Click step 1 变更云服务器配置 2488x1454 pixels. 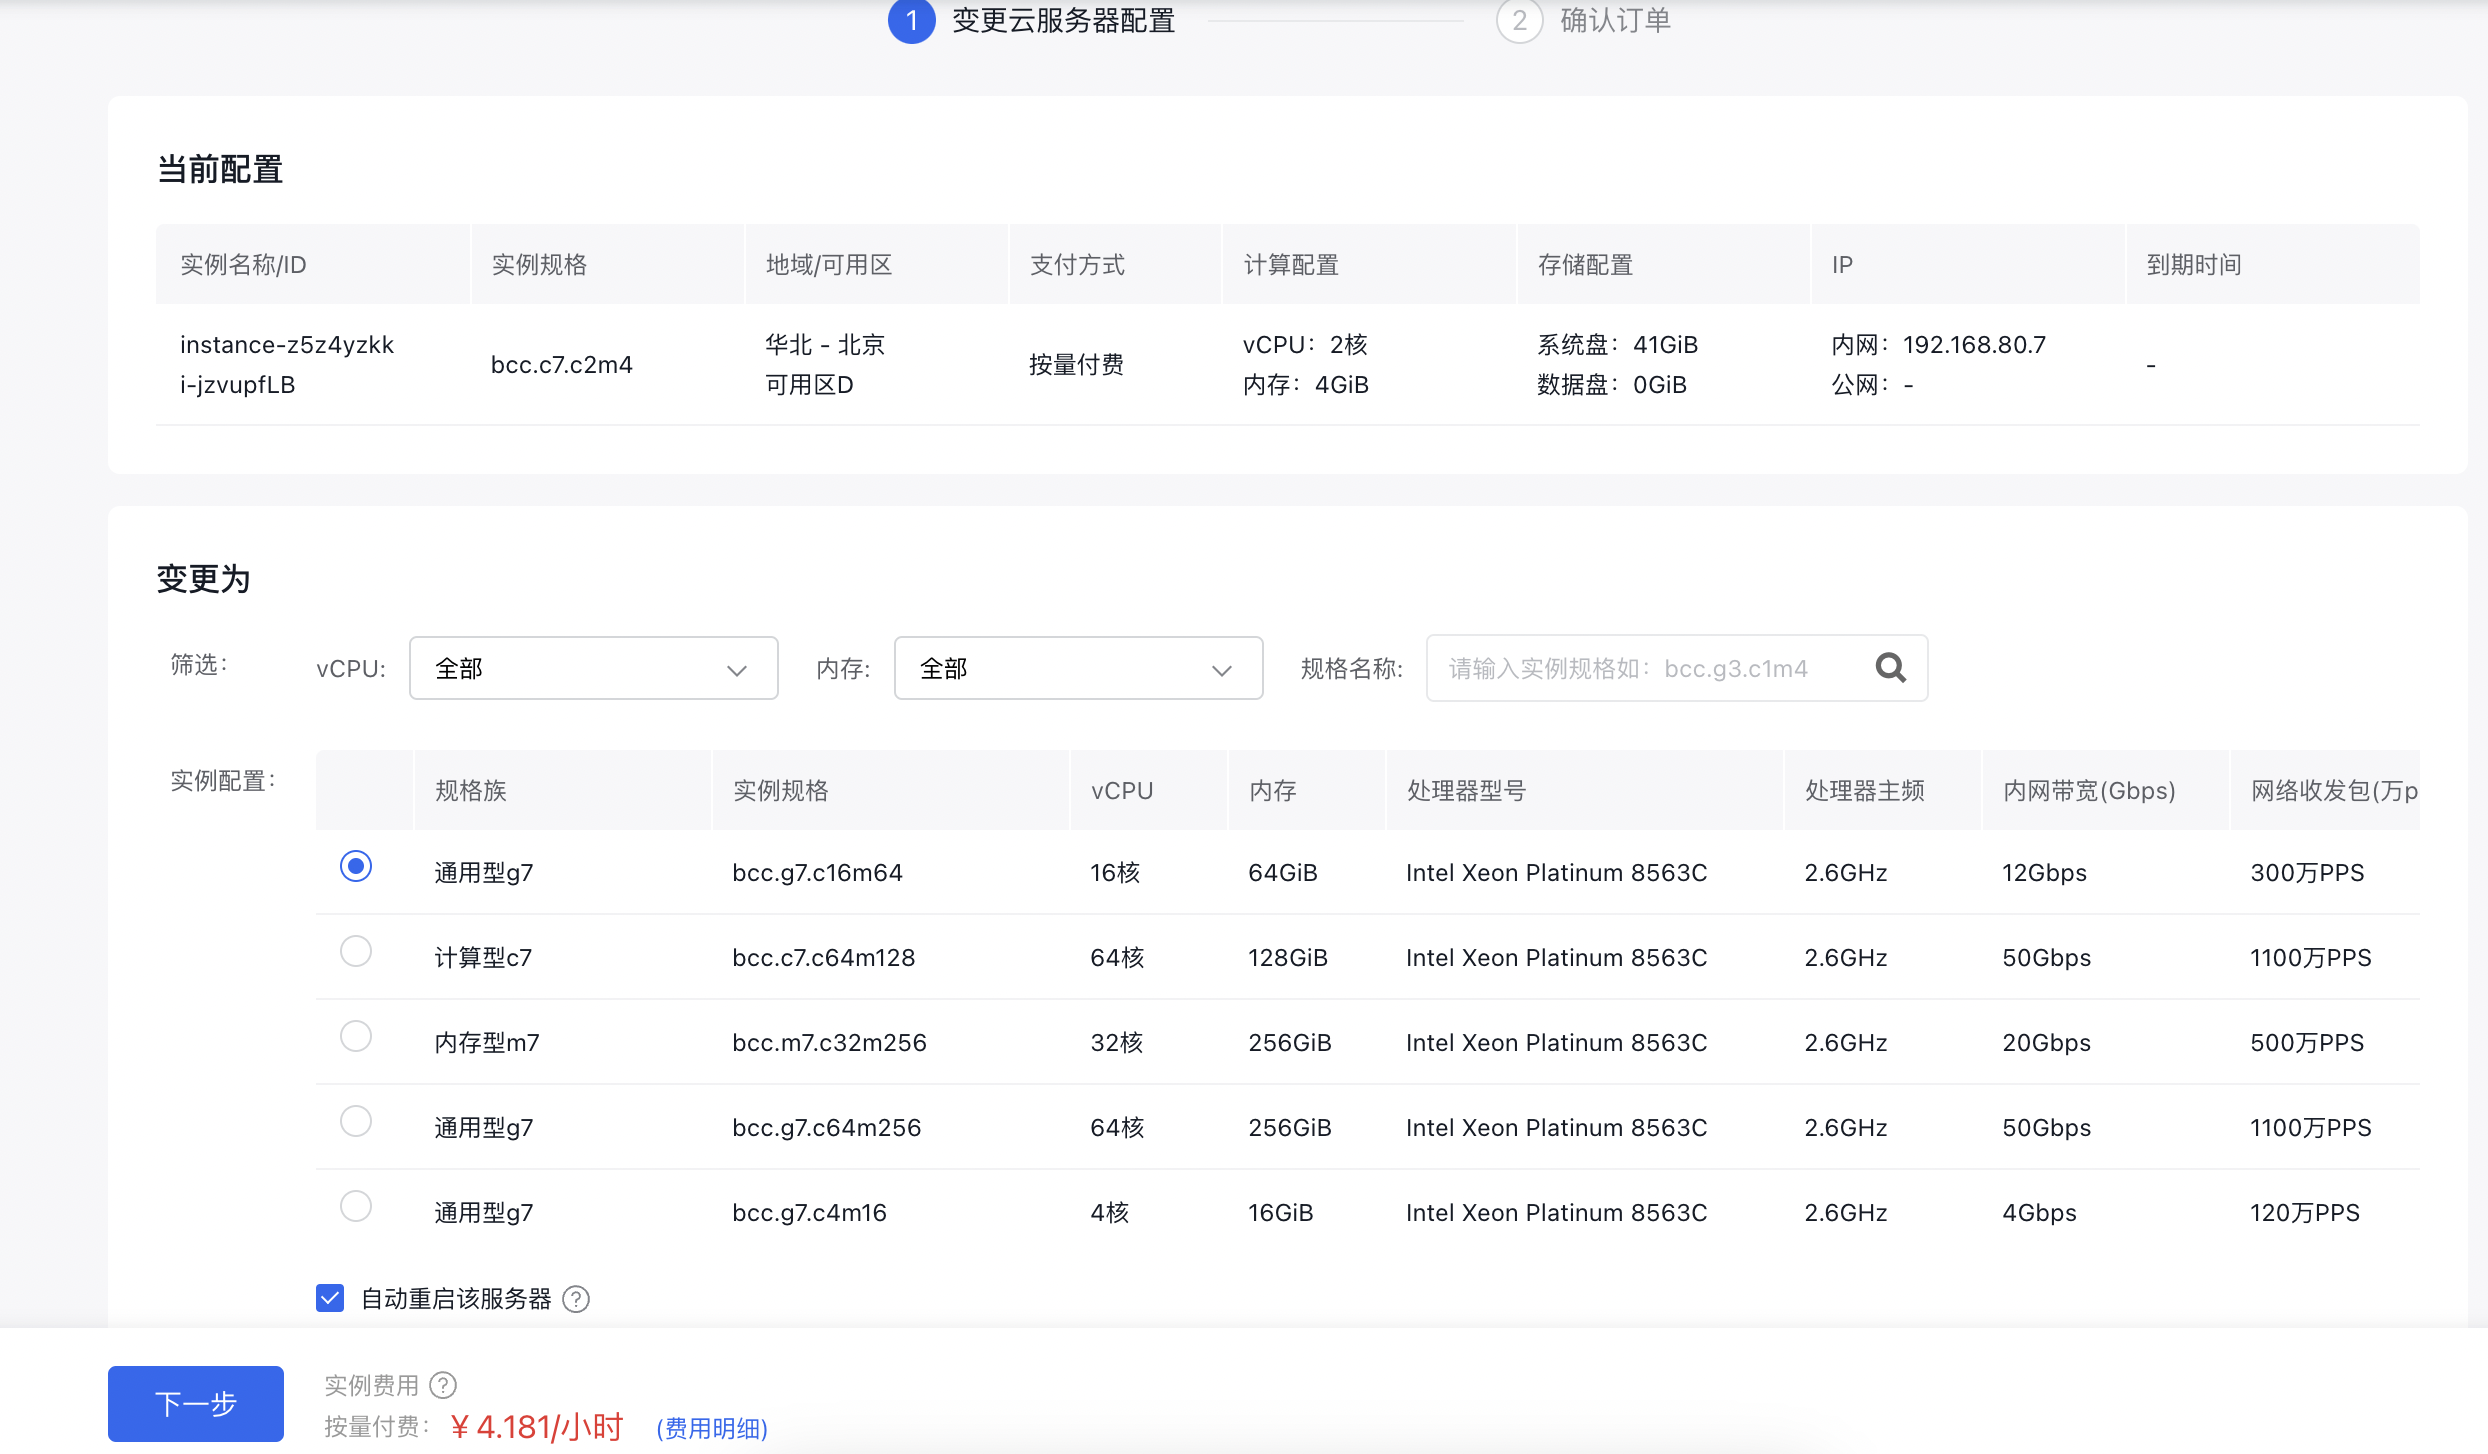pos(1032,20)
